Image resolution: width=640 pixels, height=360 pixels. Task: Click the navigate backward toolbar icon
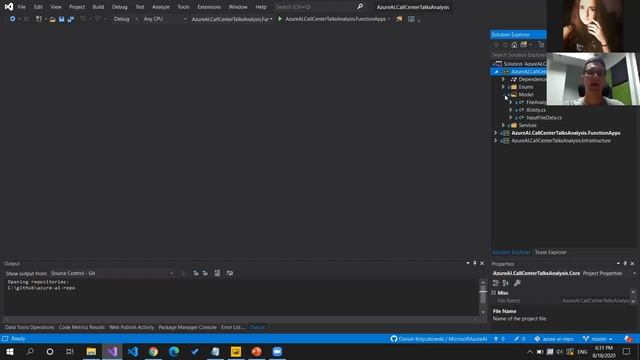tap(13, 19)
